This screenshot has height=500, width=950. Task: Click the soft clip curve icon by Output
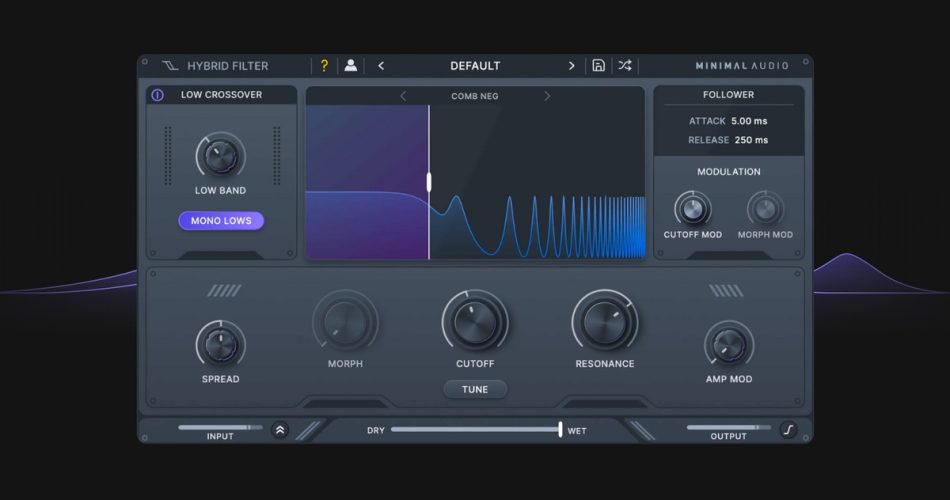(788, 430)
